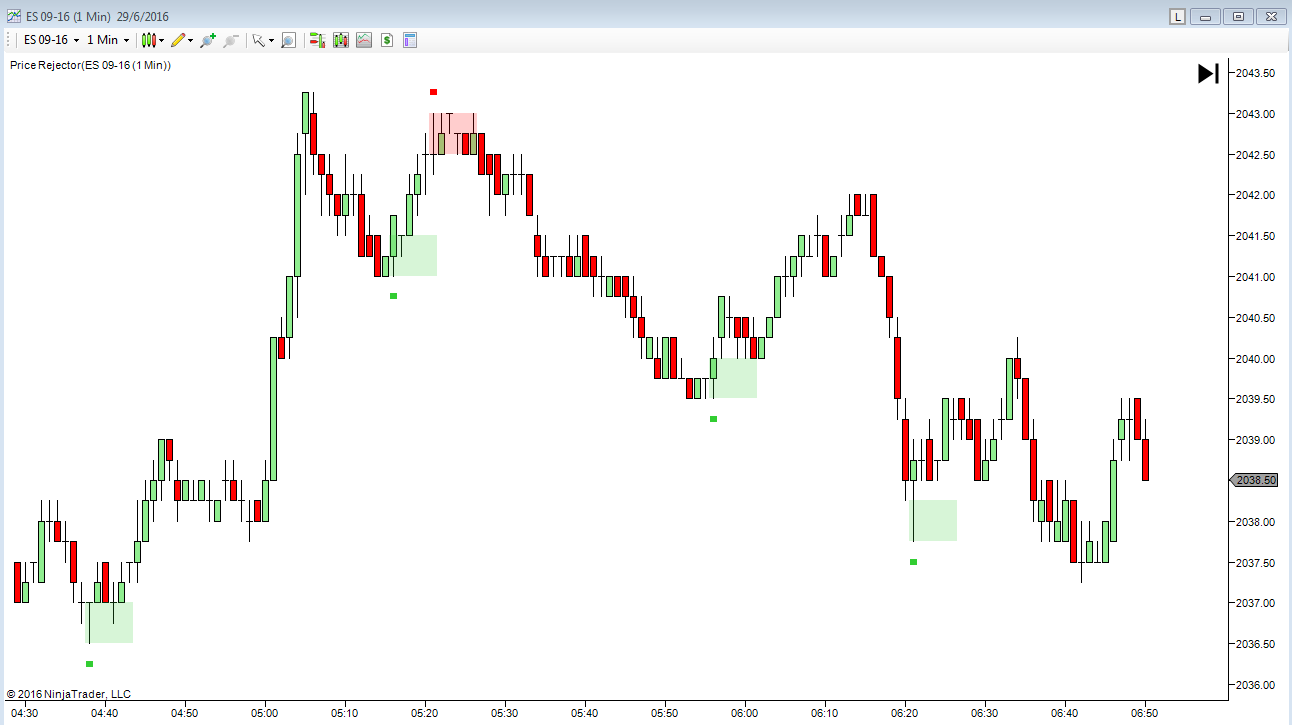
Task: Click the zoom in magnifier icon
Action: point(208,40)
